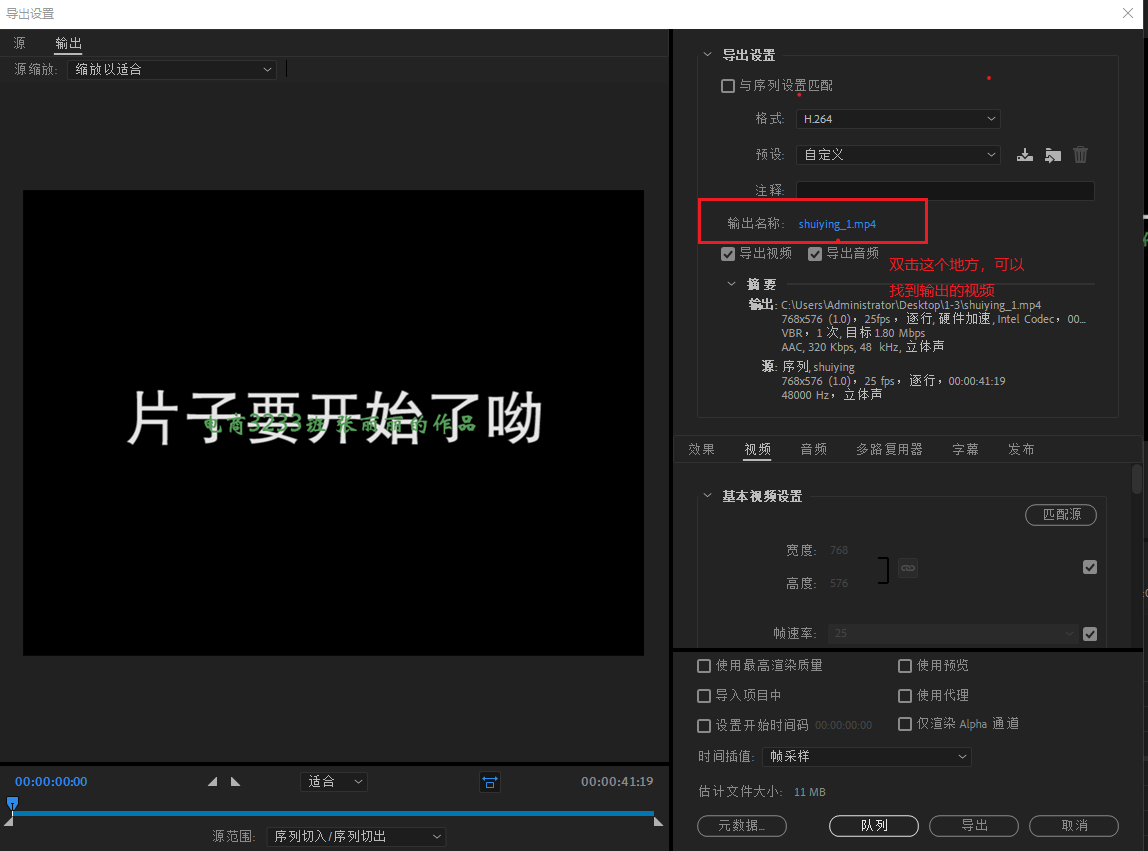
Task: Enable 使用代理 checkbox
Action: pos(905,696)
